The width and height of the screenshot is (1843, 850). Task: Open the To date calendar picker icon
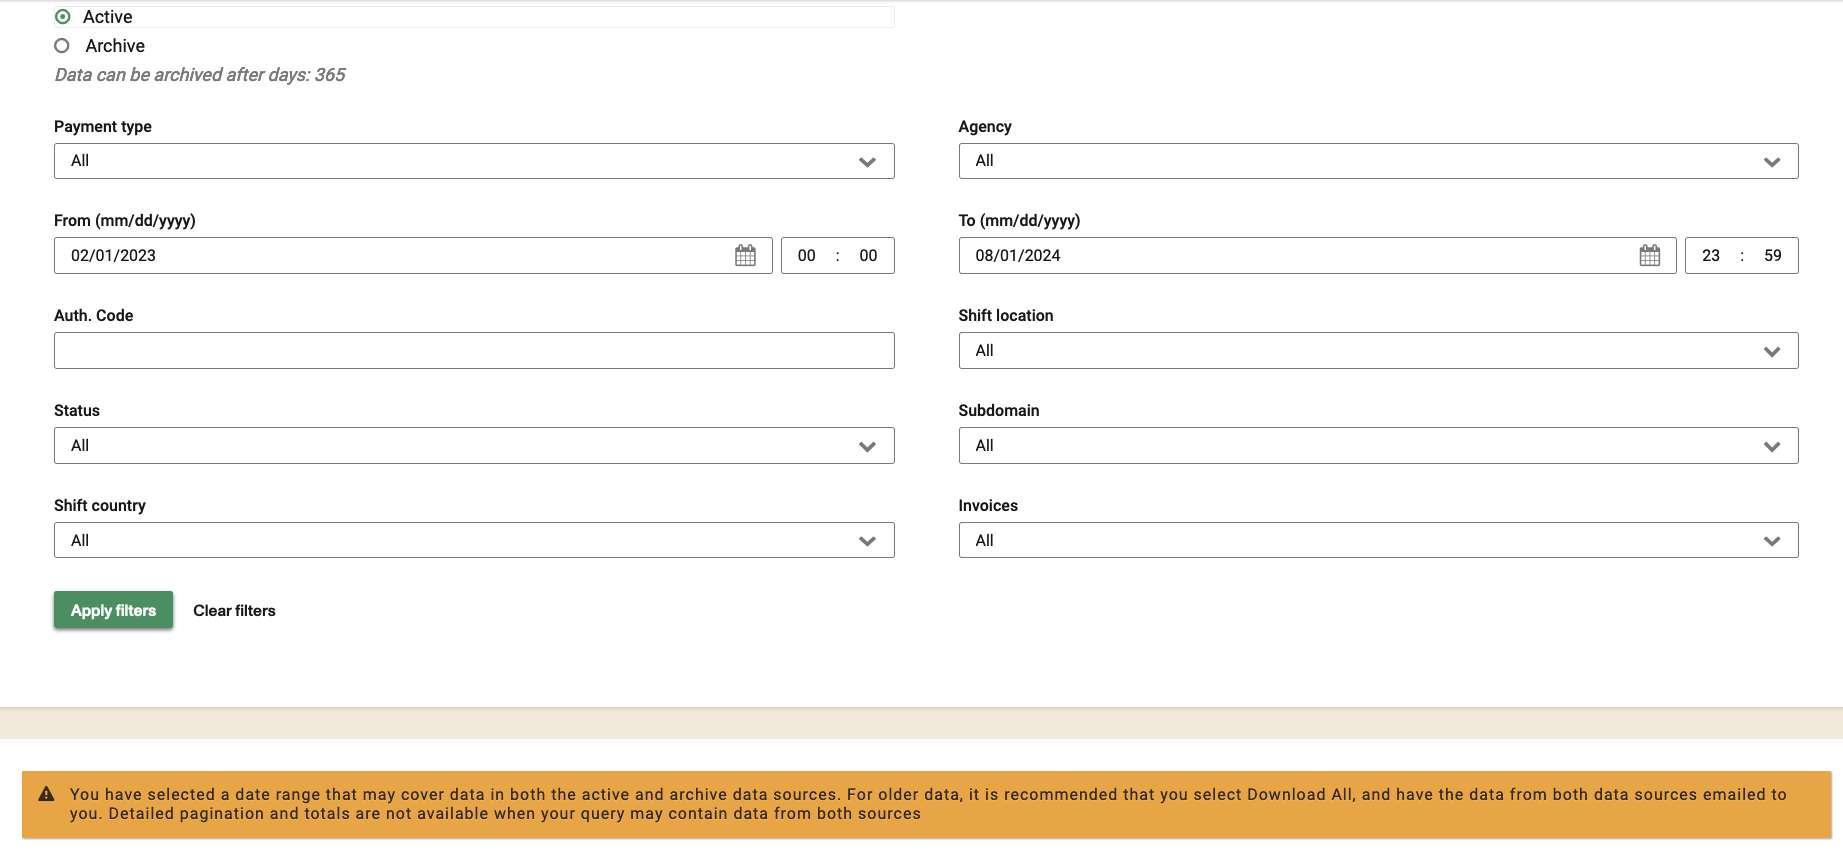click(x=1650, y=256)
